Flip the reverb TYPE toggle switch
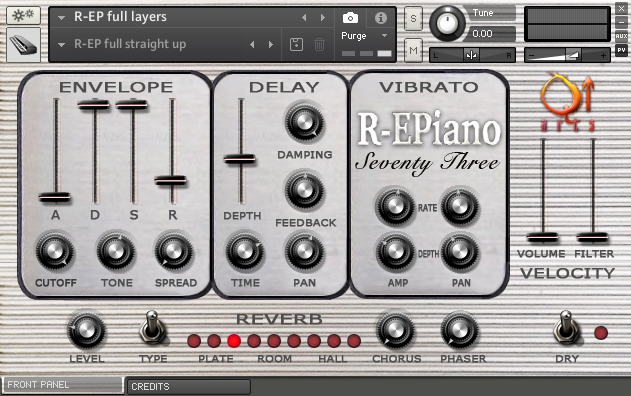Screen dimensions: 631x396 coord(153,327)
